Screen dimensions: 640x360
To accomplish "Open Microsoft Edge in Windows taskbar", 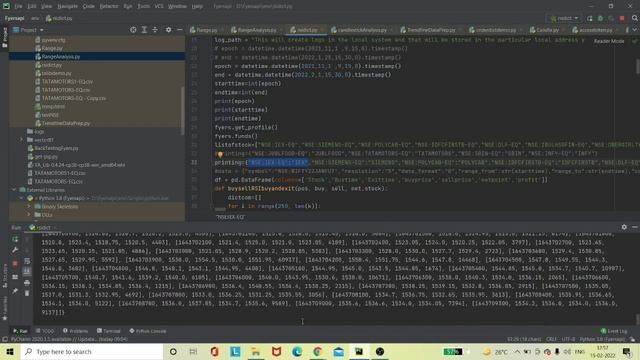I will point(297,351).
